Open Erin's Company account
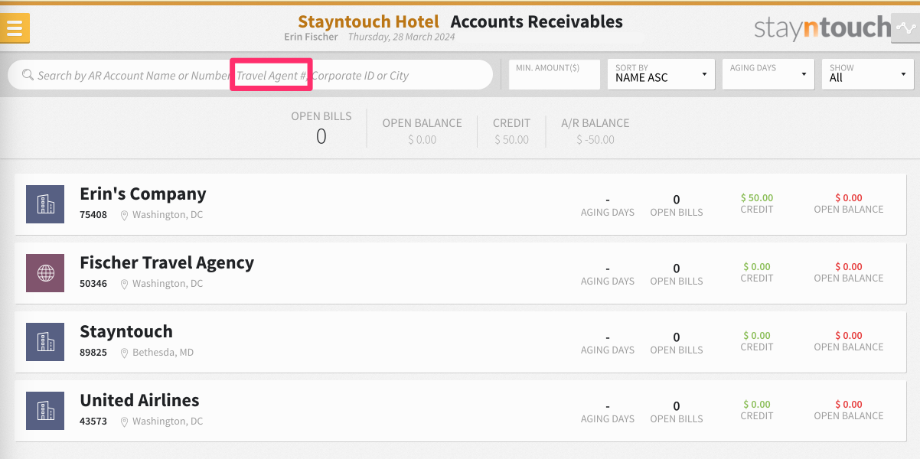The height and width of the screenshot is (459, 920). (x=461, y=204)
